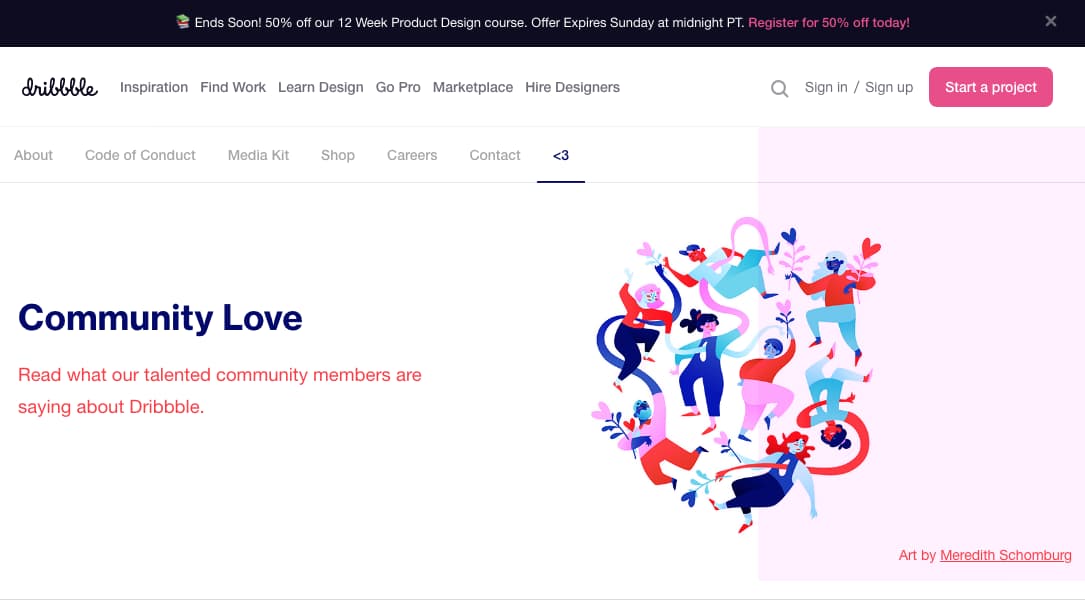Click the Sign in link
Screen dimensions: 1085x600
[x=826, y=87]
